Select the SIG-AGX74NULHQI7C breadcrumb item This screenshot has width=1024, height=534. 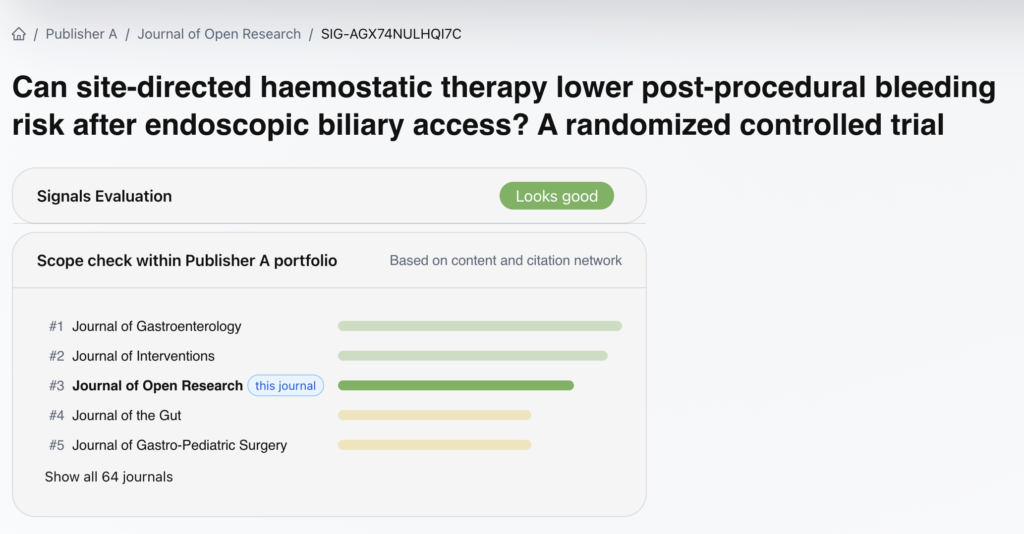click(x=391, y=34)
